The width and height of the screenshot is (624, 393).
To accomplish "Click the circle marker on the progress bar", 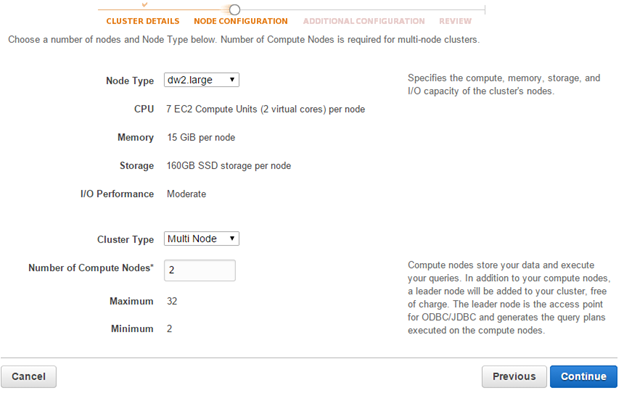I will pos(234,10).
